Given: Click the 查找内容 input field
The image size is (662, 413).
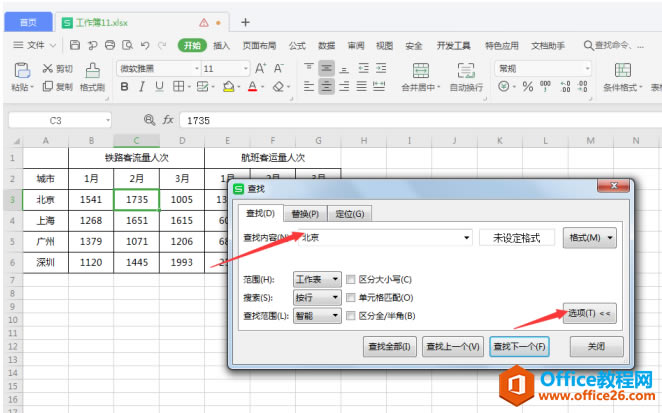Looking at the screenshot, I should 385,238.
